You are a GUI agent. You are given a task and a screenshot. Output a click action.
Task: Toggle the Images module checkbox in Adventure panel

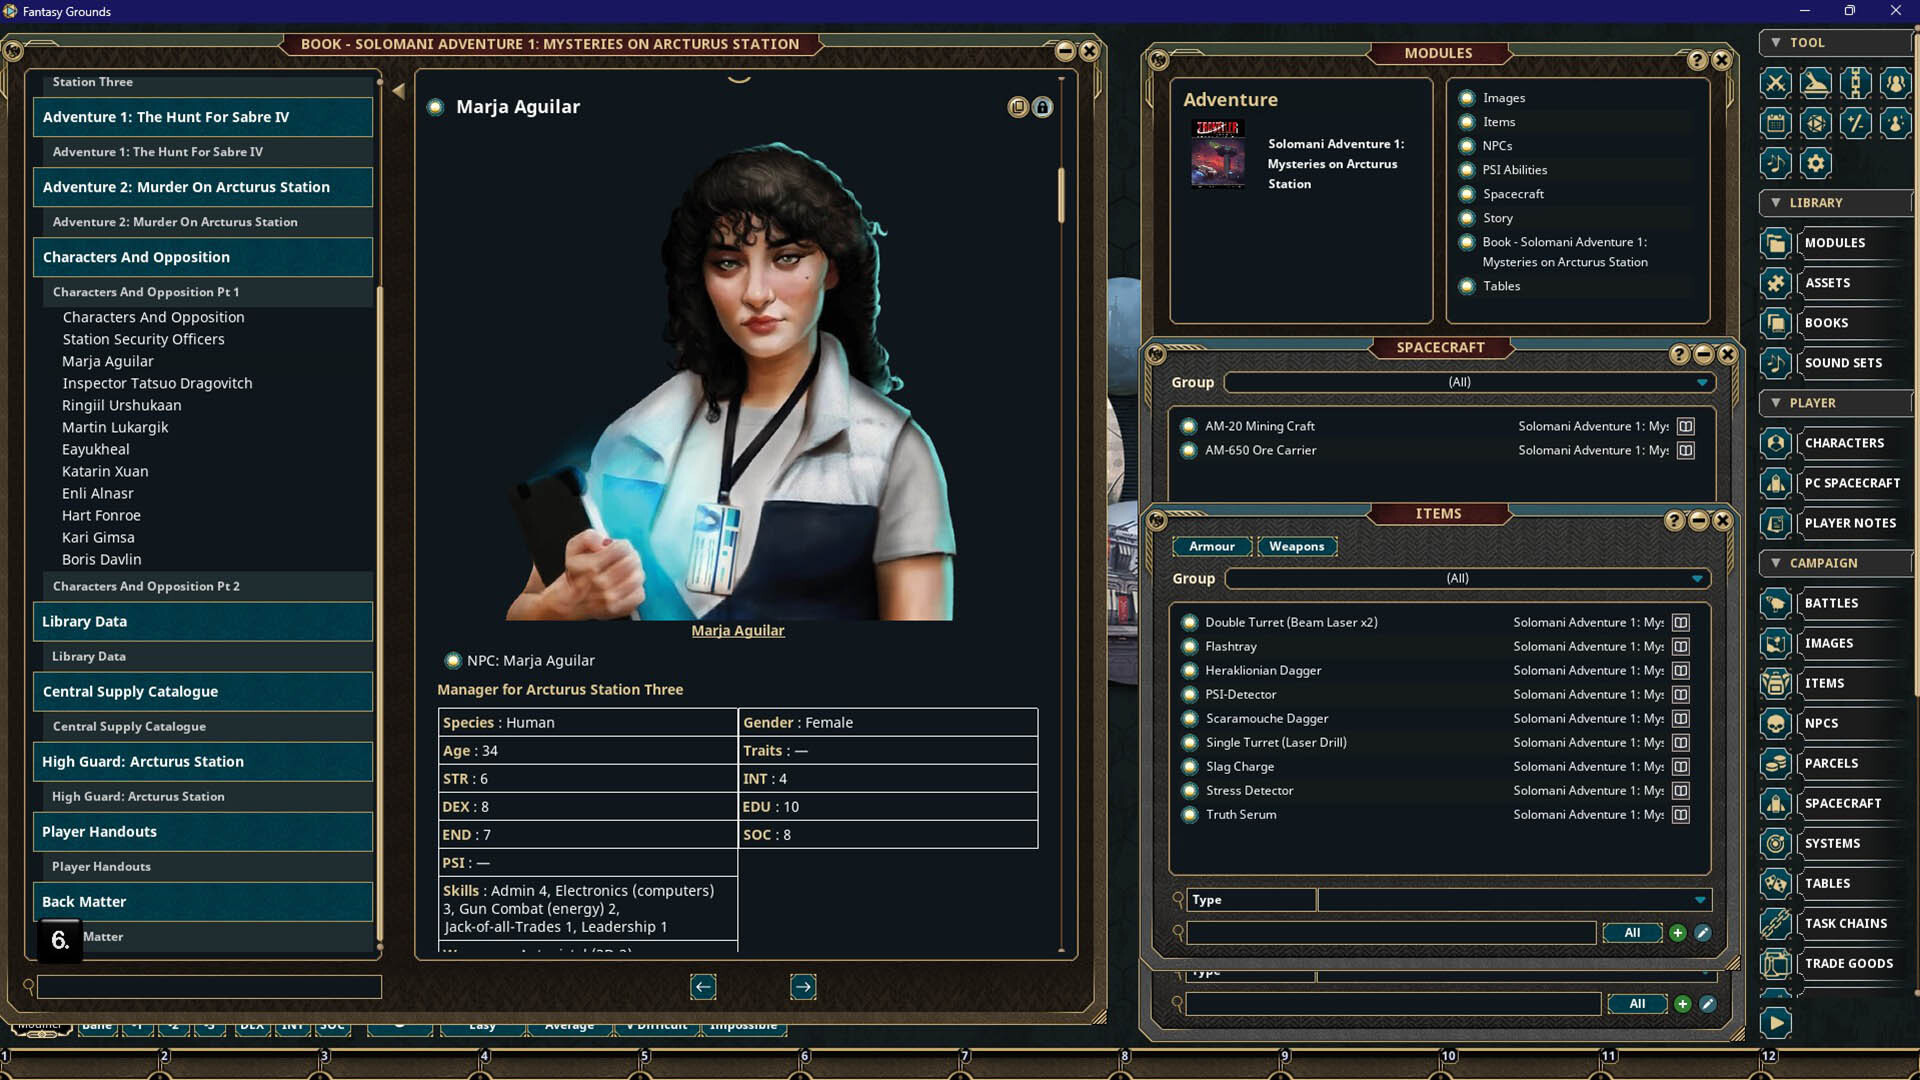[x=1466, y=97]
